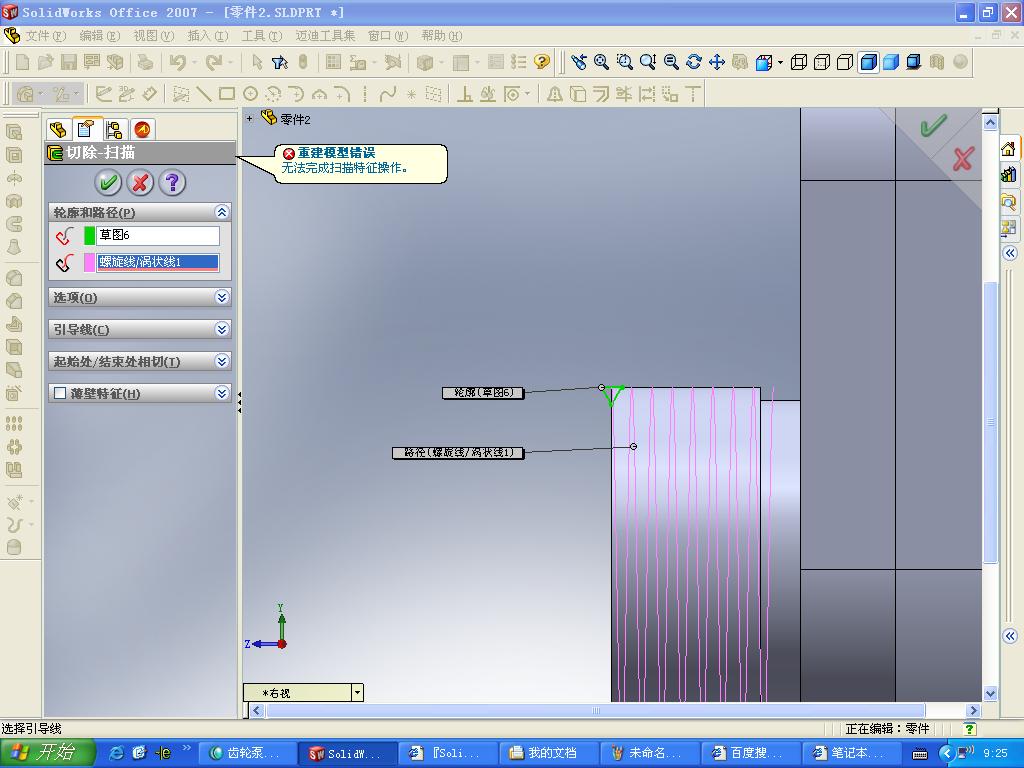Select the 螺旋线/涡状线1 path field

(x=158, y=262)
